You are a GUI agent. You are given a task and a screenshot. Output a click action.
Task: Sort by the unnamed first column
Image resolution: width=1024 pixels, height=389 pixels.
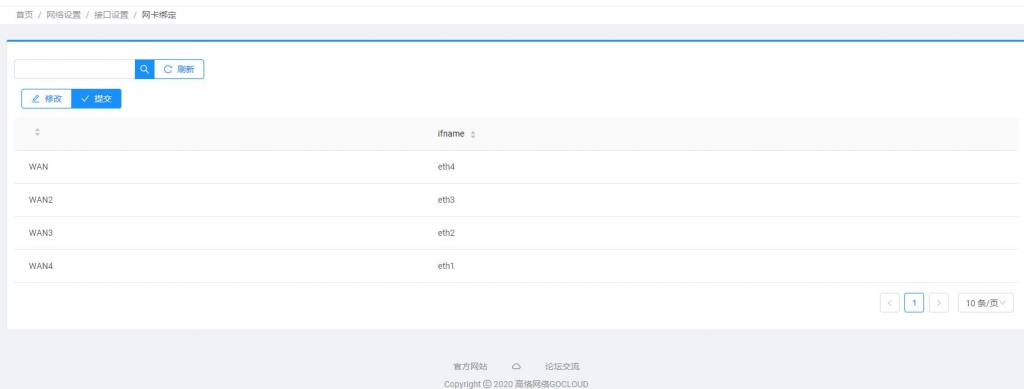point(37,132)
